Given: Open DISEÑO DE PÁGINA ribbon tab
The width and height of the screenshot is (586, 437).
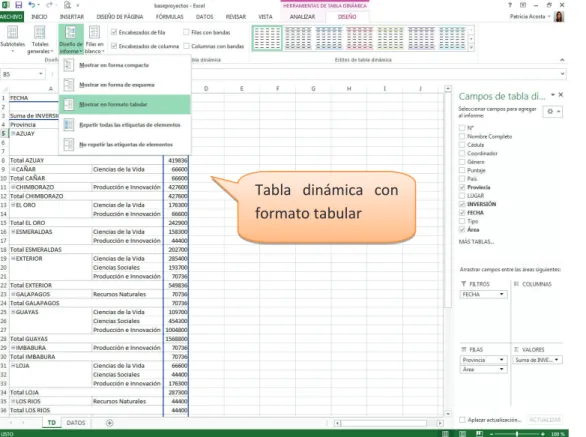Looking at the screenshot, I should coord(120,17).
